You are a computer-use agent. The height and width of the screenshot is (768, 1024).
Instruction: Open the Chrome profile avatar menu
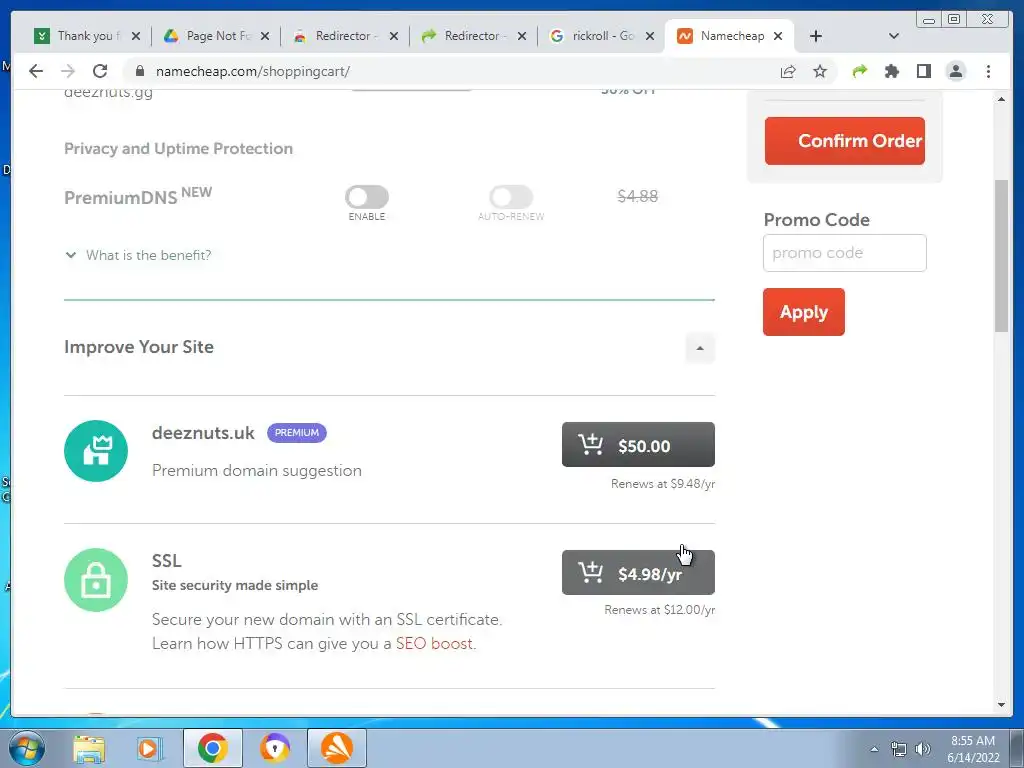(x=956, y=71)
